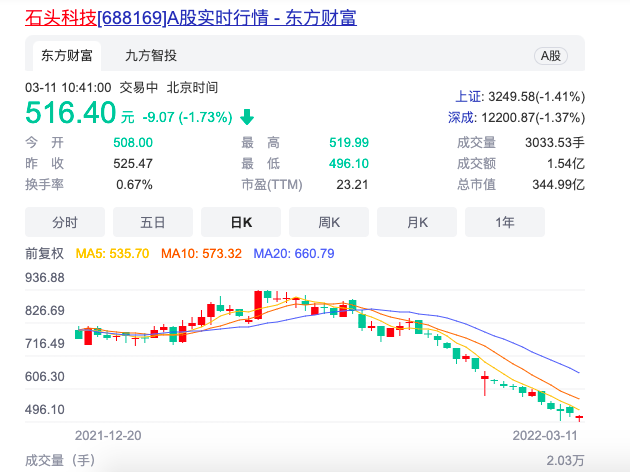This screenshot has height=472, width=630.
Task: Click the tall red candlestick at chart peak
Action: (258, 304)
